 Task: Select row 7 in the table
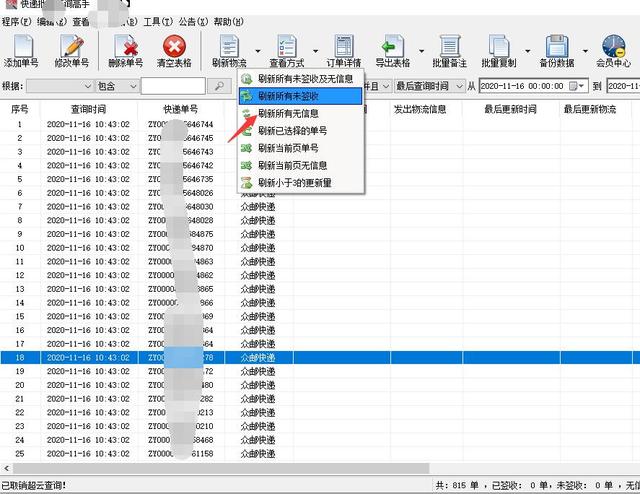320,207
